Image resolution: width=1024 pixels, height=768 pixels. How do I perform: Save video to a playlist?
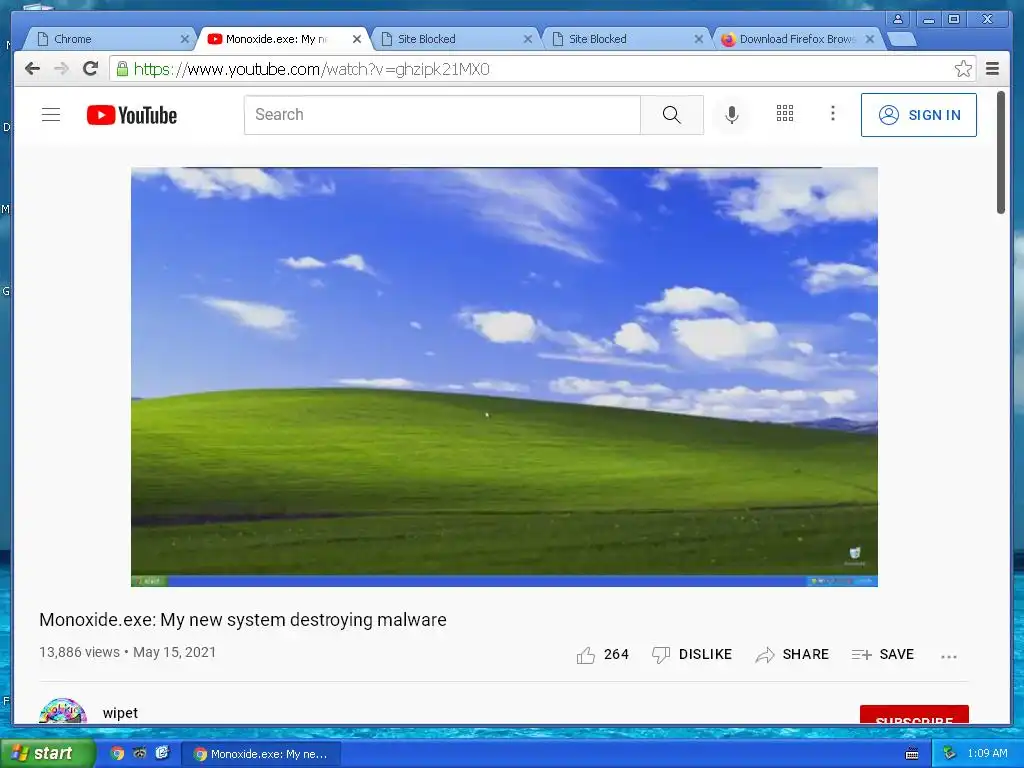882,654
